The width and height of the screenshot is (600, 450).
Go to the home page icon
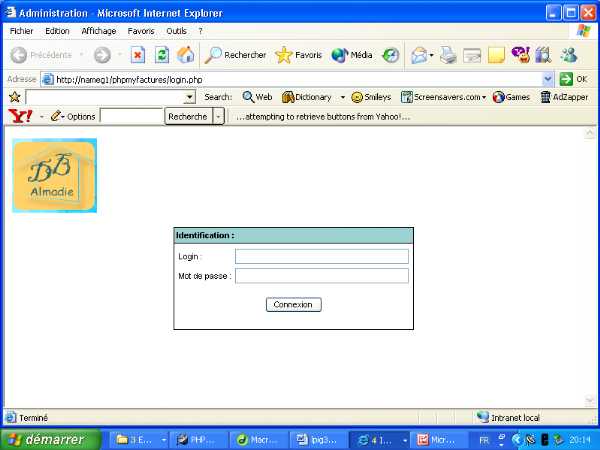pos(186,55)
